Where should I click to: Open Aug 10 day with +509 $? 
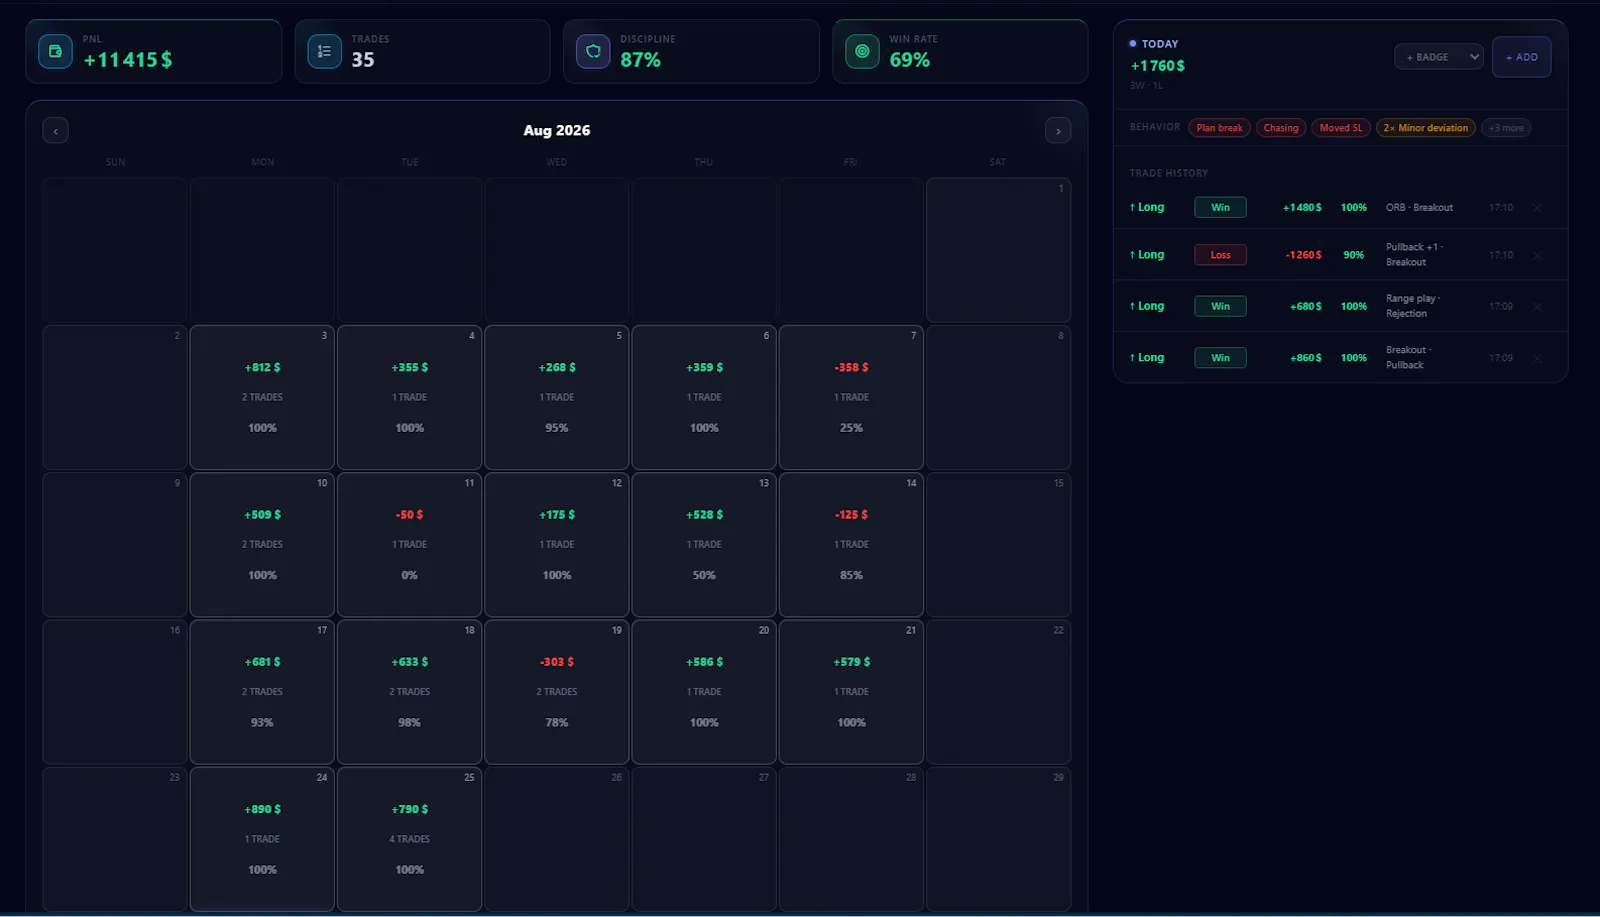(x=262, y=544)
